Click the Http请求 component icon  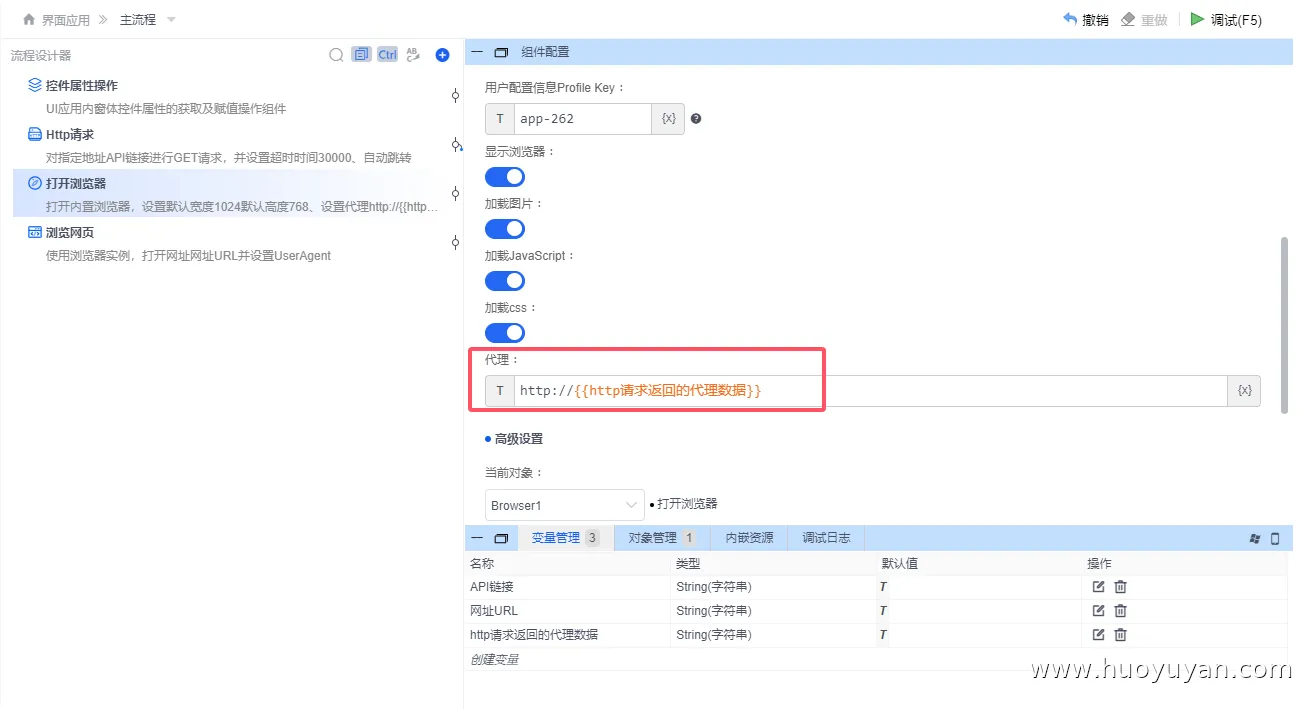(x=35, y=134)
